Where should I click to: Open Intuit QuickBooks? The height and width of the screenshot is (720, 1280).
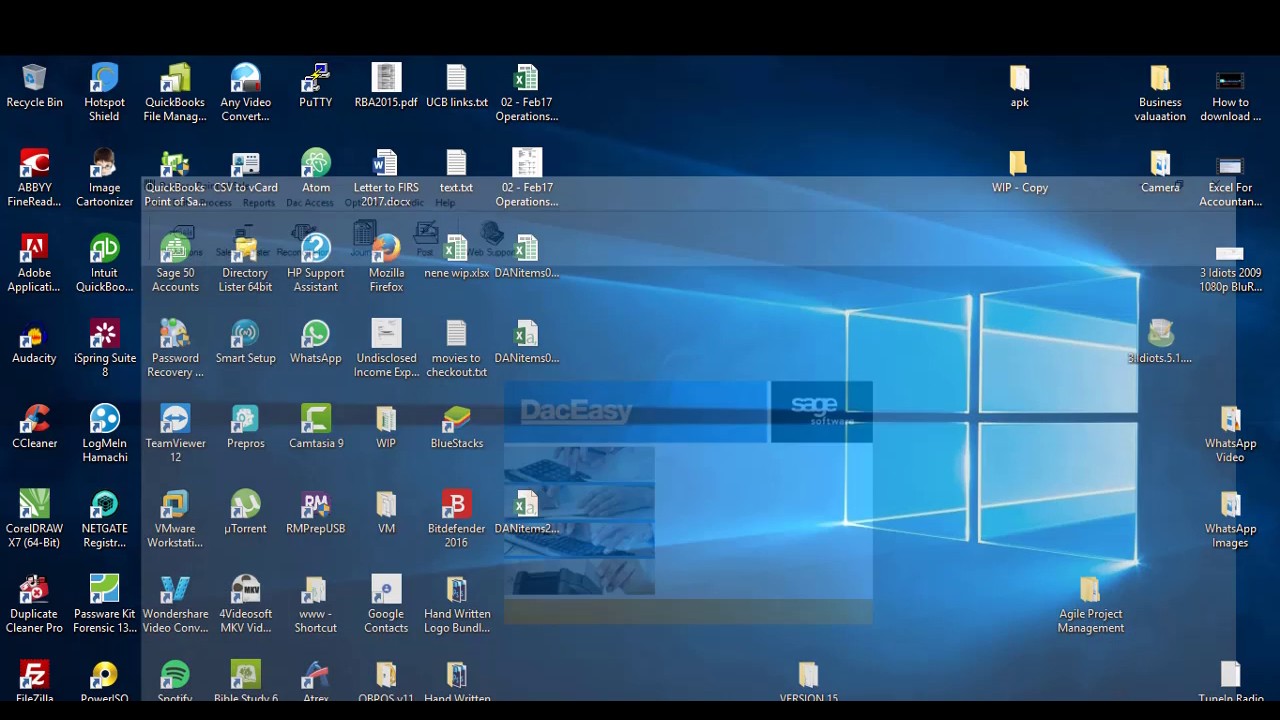104,263
